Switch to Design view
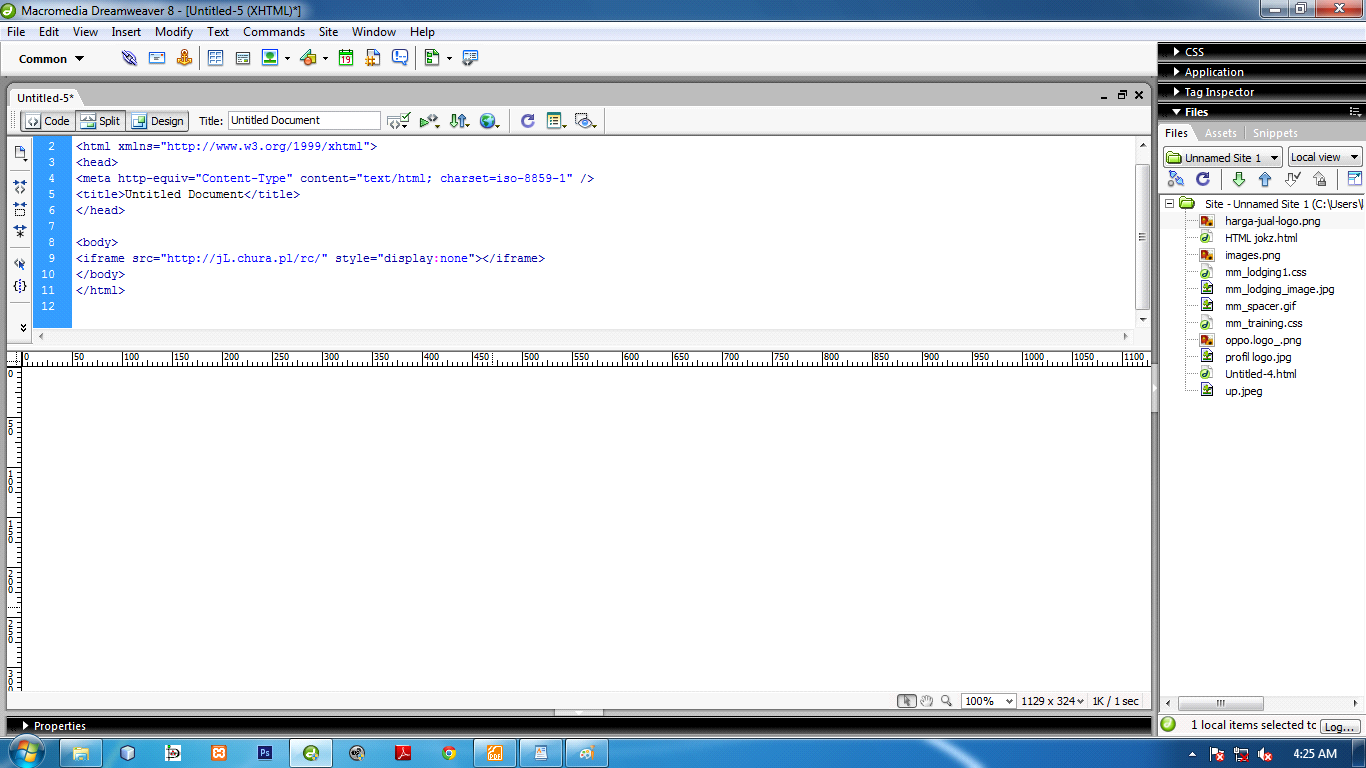1366x768 pixels. pos(157,121)
